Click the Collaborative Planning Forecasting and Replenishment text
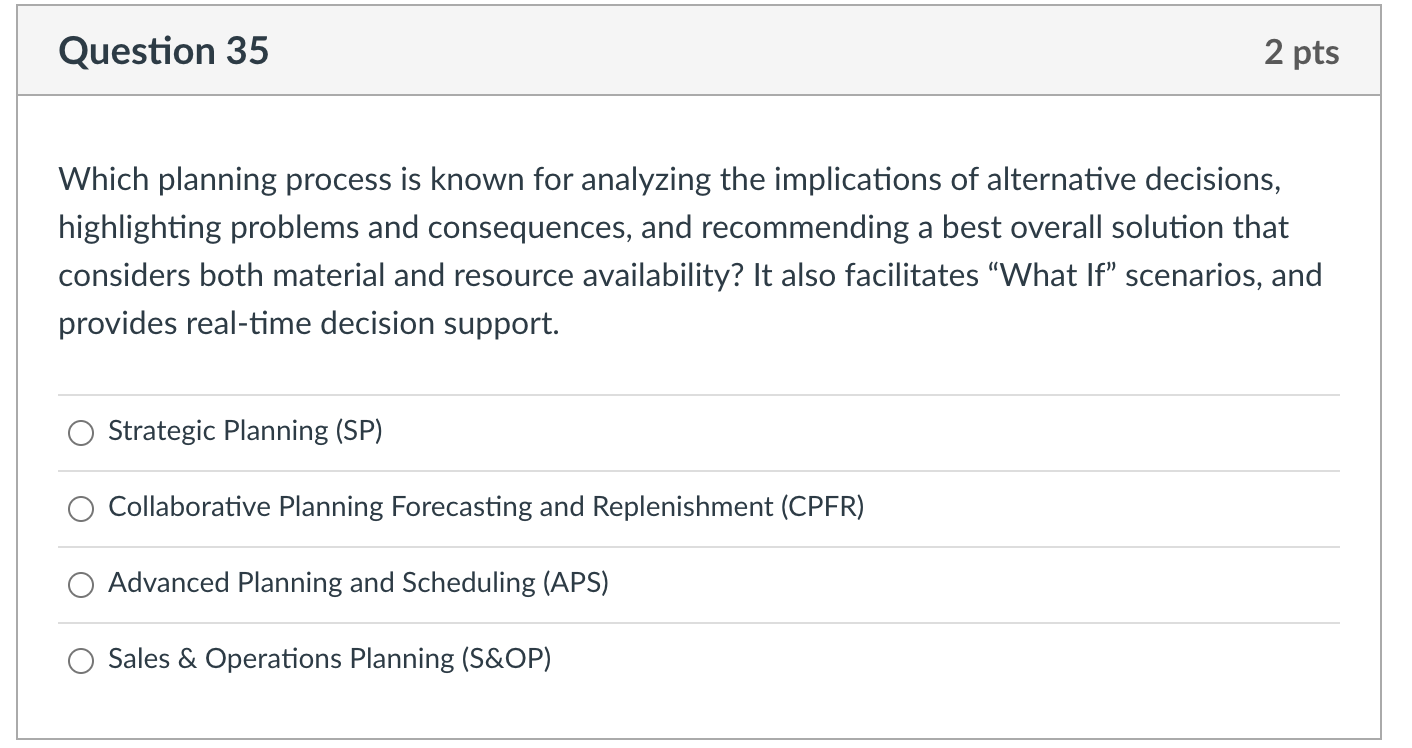1412x748 pixels. [x=485, y=507]
